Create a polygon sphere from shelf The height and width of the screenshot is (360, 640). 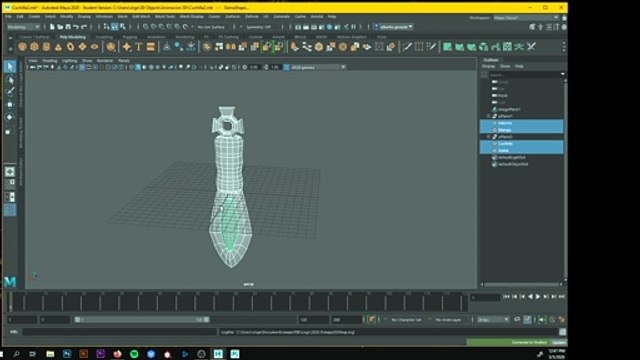coord(22,47)
